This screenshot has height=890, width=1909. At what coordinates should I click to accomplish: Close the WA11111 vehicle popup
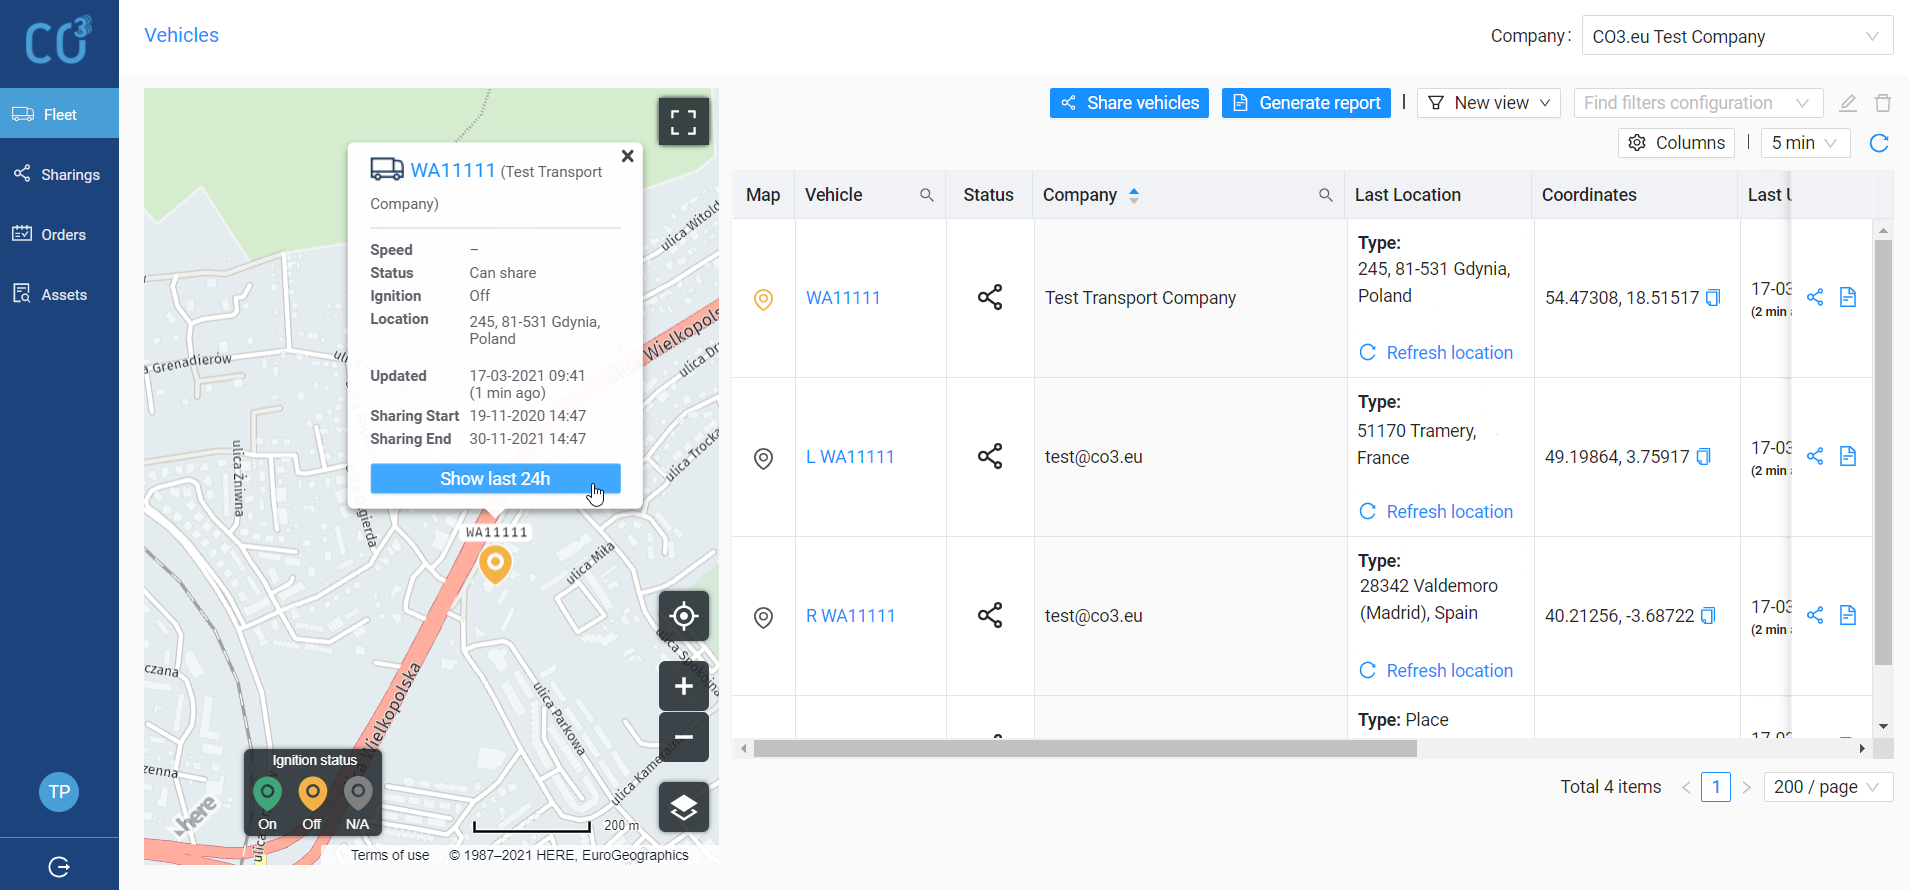[627, 156]
